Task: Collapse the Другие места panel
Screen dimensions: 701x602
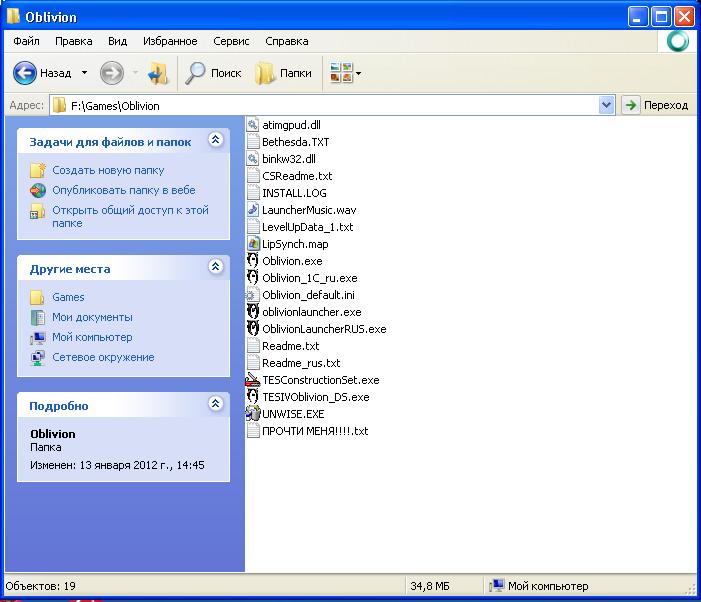Action: pos(215,267)
